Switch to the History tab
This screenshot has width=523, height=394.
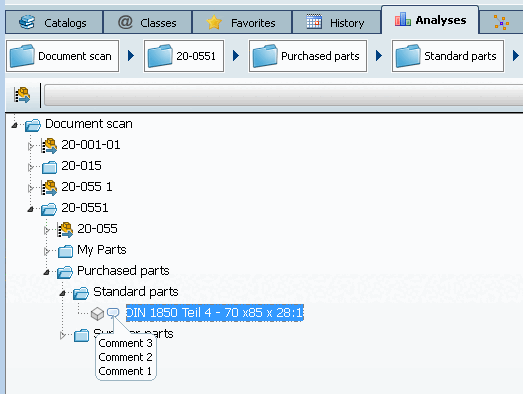click(336, 22)
